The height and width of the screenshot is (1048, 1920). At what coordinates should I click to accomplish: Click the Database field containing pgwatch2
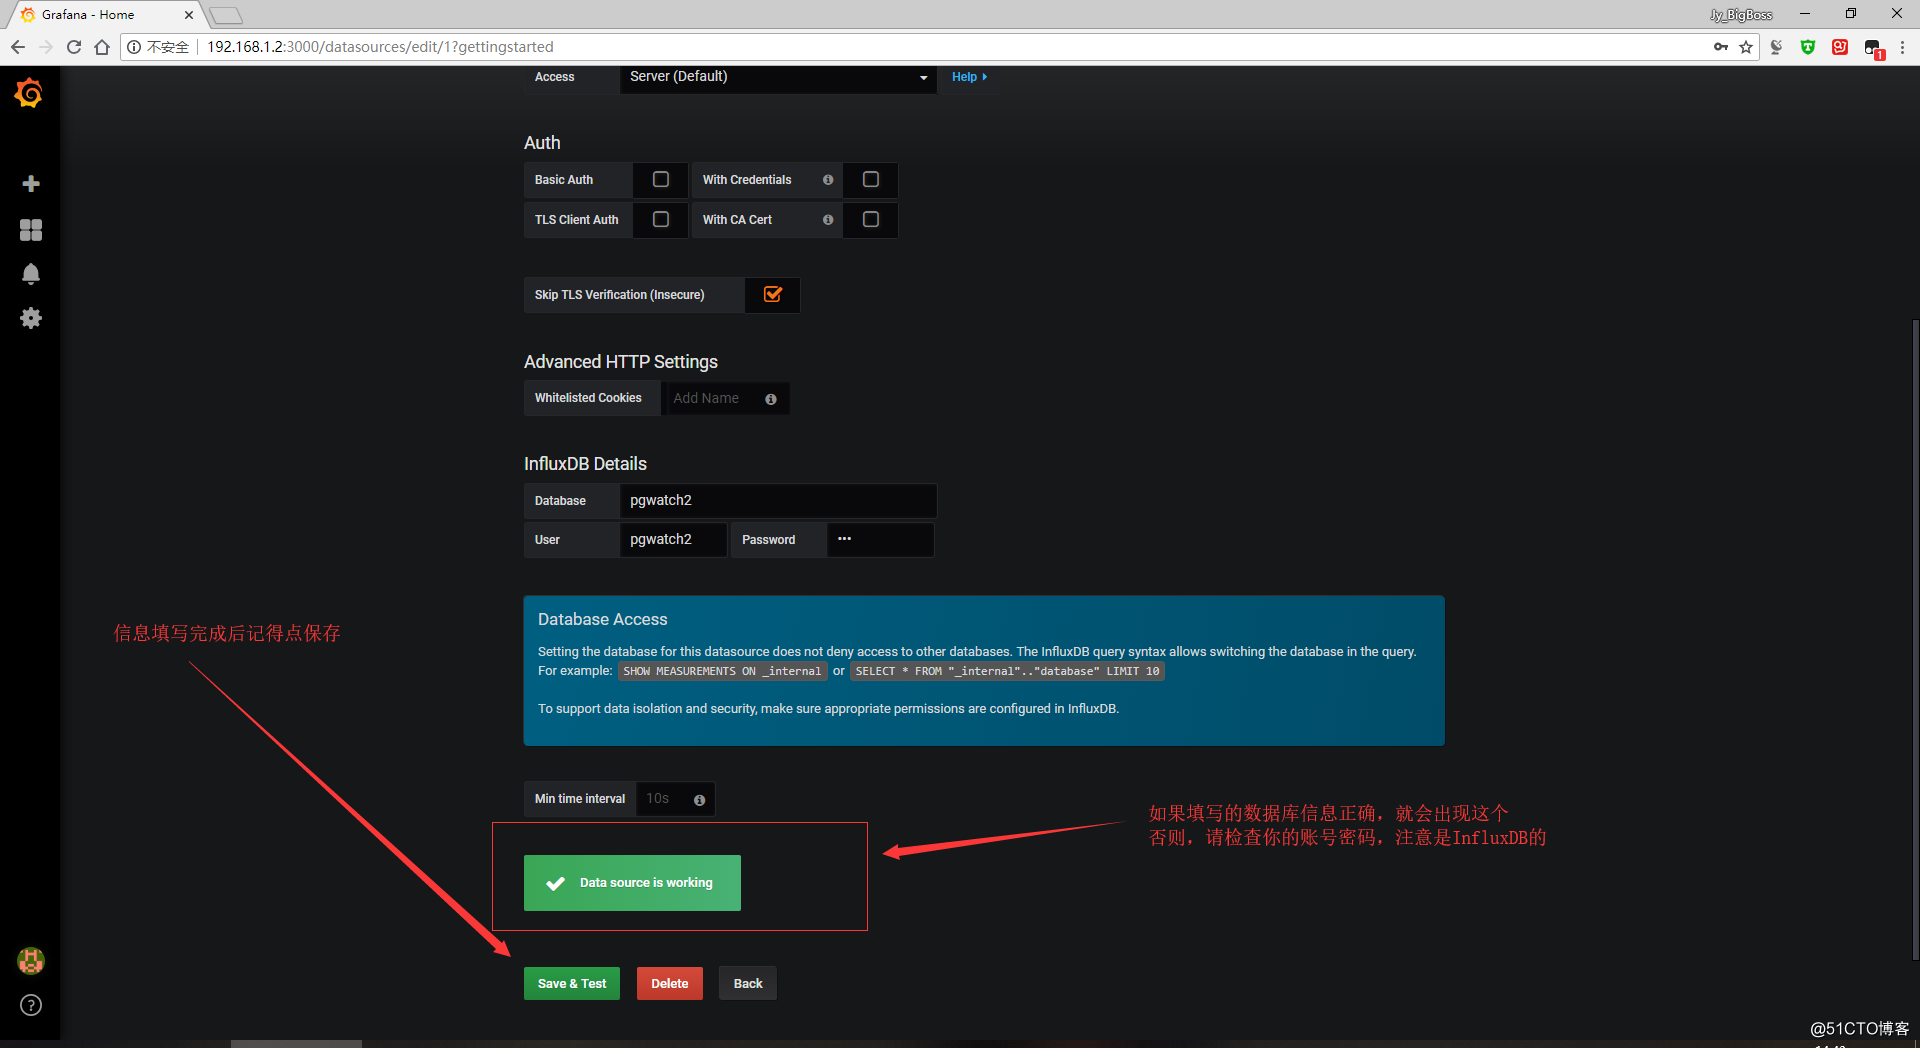[778, 501]
